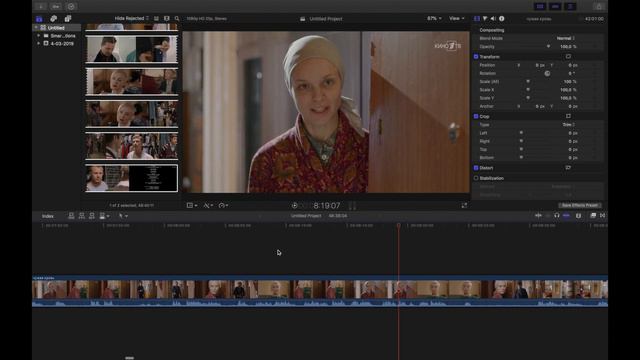Toggle snapping in the timeline
Screen dimensions: 640x360
(x=567, y=216)
